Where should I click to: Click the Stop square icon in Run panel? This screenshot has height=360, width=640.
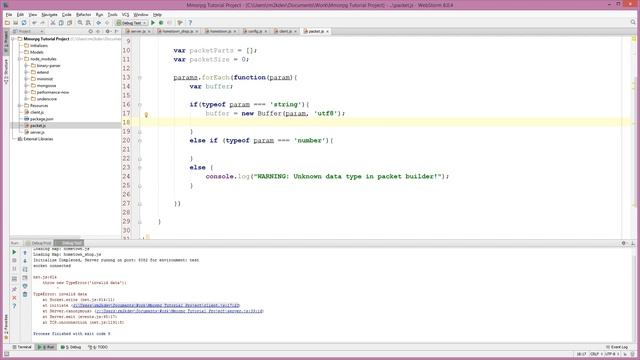[x=14, y=260]
